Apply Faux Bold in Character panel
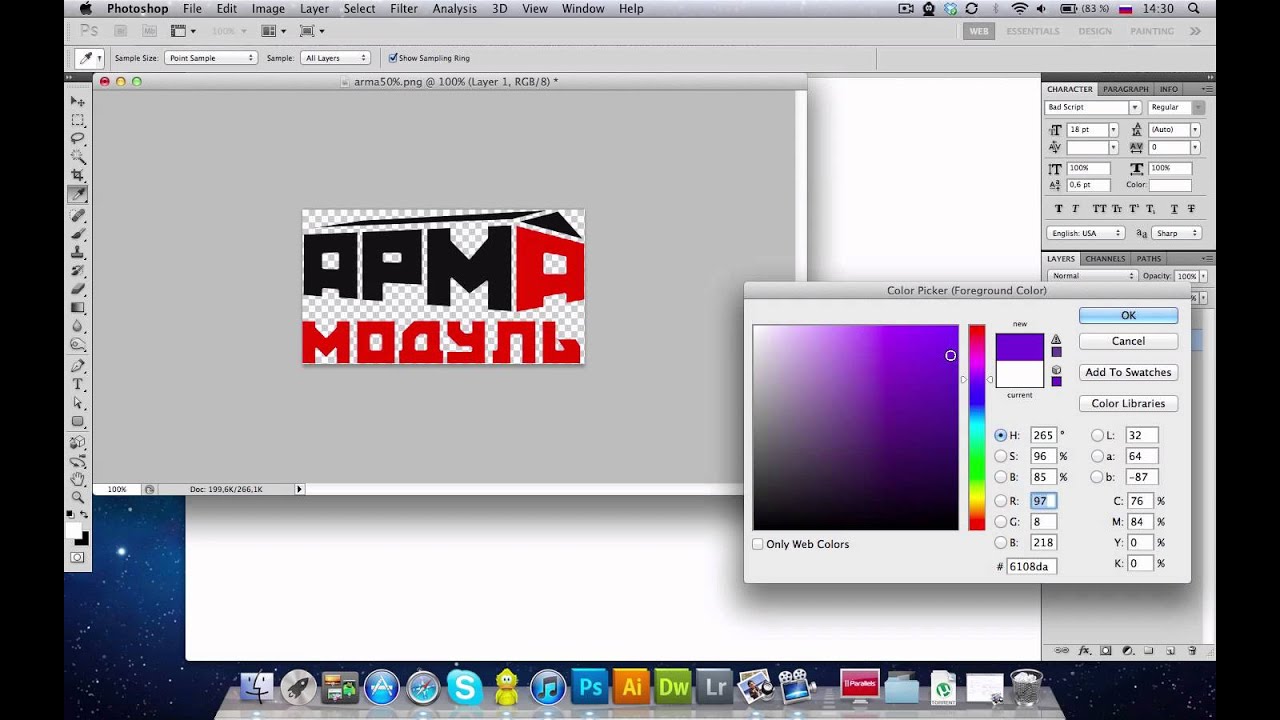Screen dimensions: 1280x720 1059,209
